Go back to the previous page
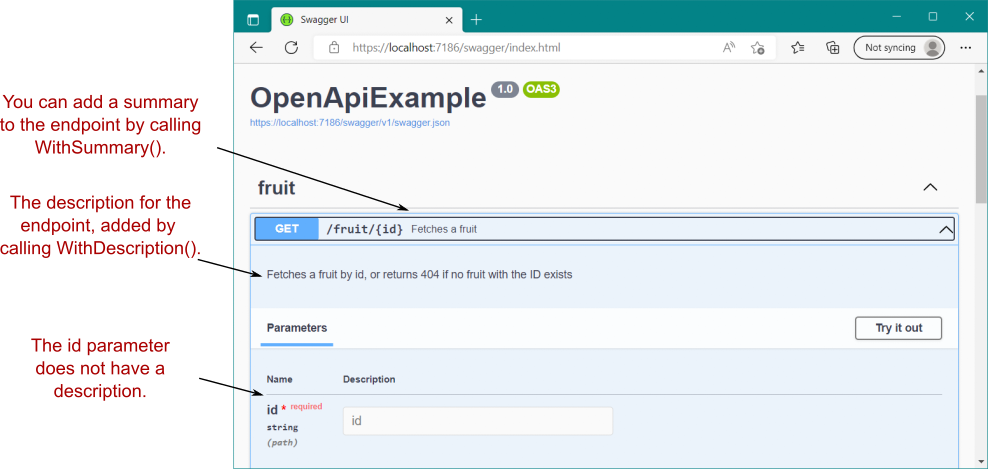Viewport: 988px width, 469px height. 256,48
